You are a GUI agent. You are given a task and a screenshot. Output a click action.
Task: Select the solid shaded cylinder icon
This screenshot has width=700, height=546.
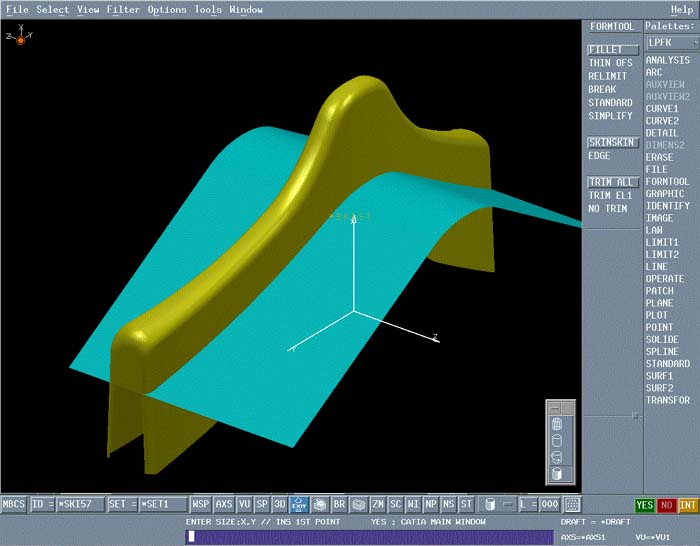pos(557,473)
